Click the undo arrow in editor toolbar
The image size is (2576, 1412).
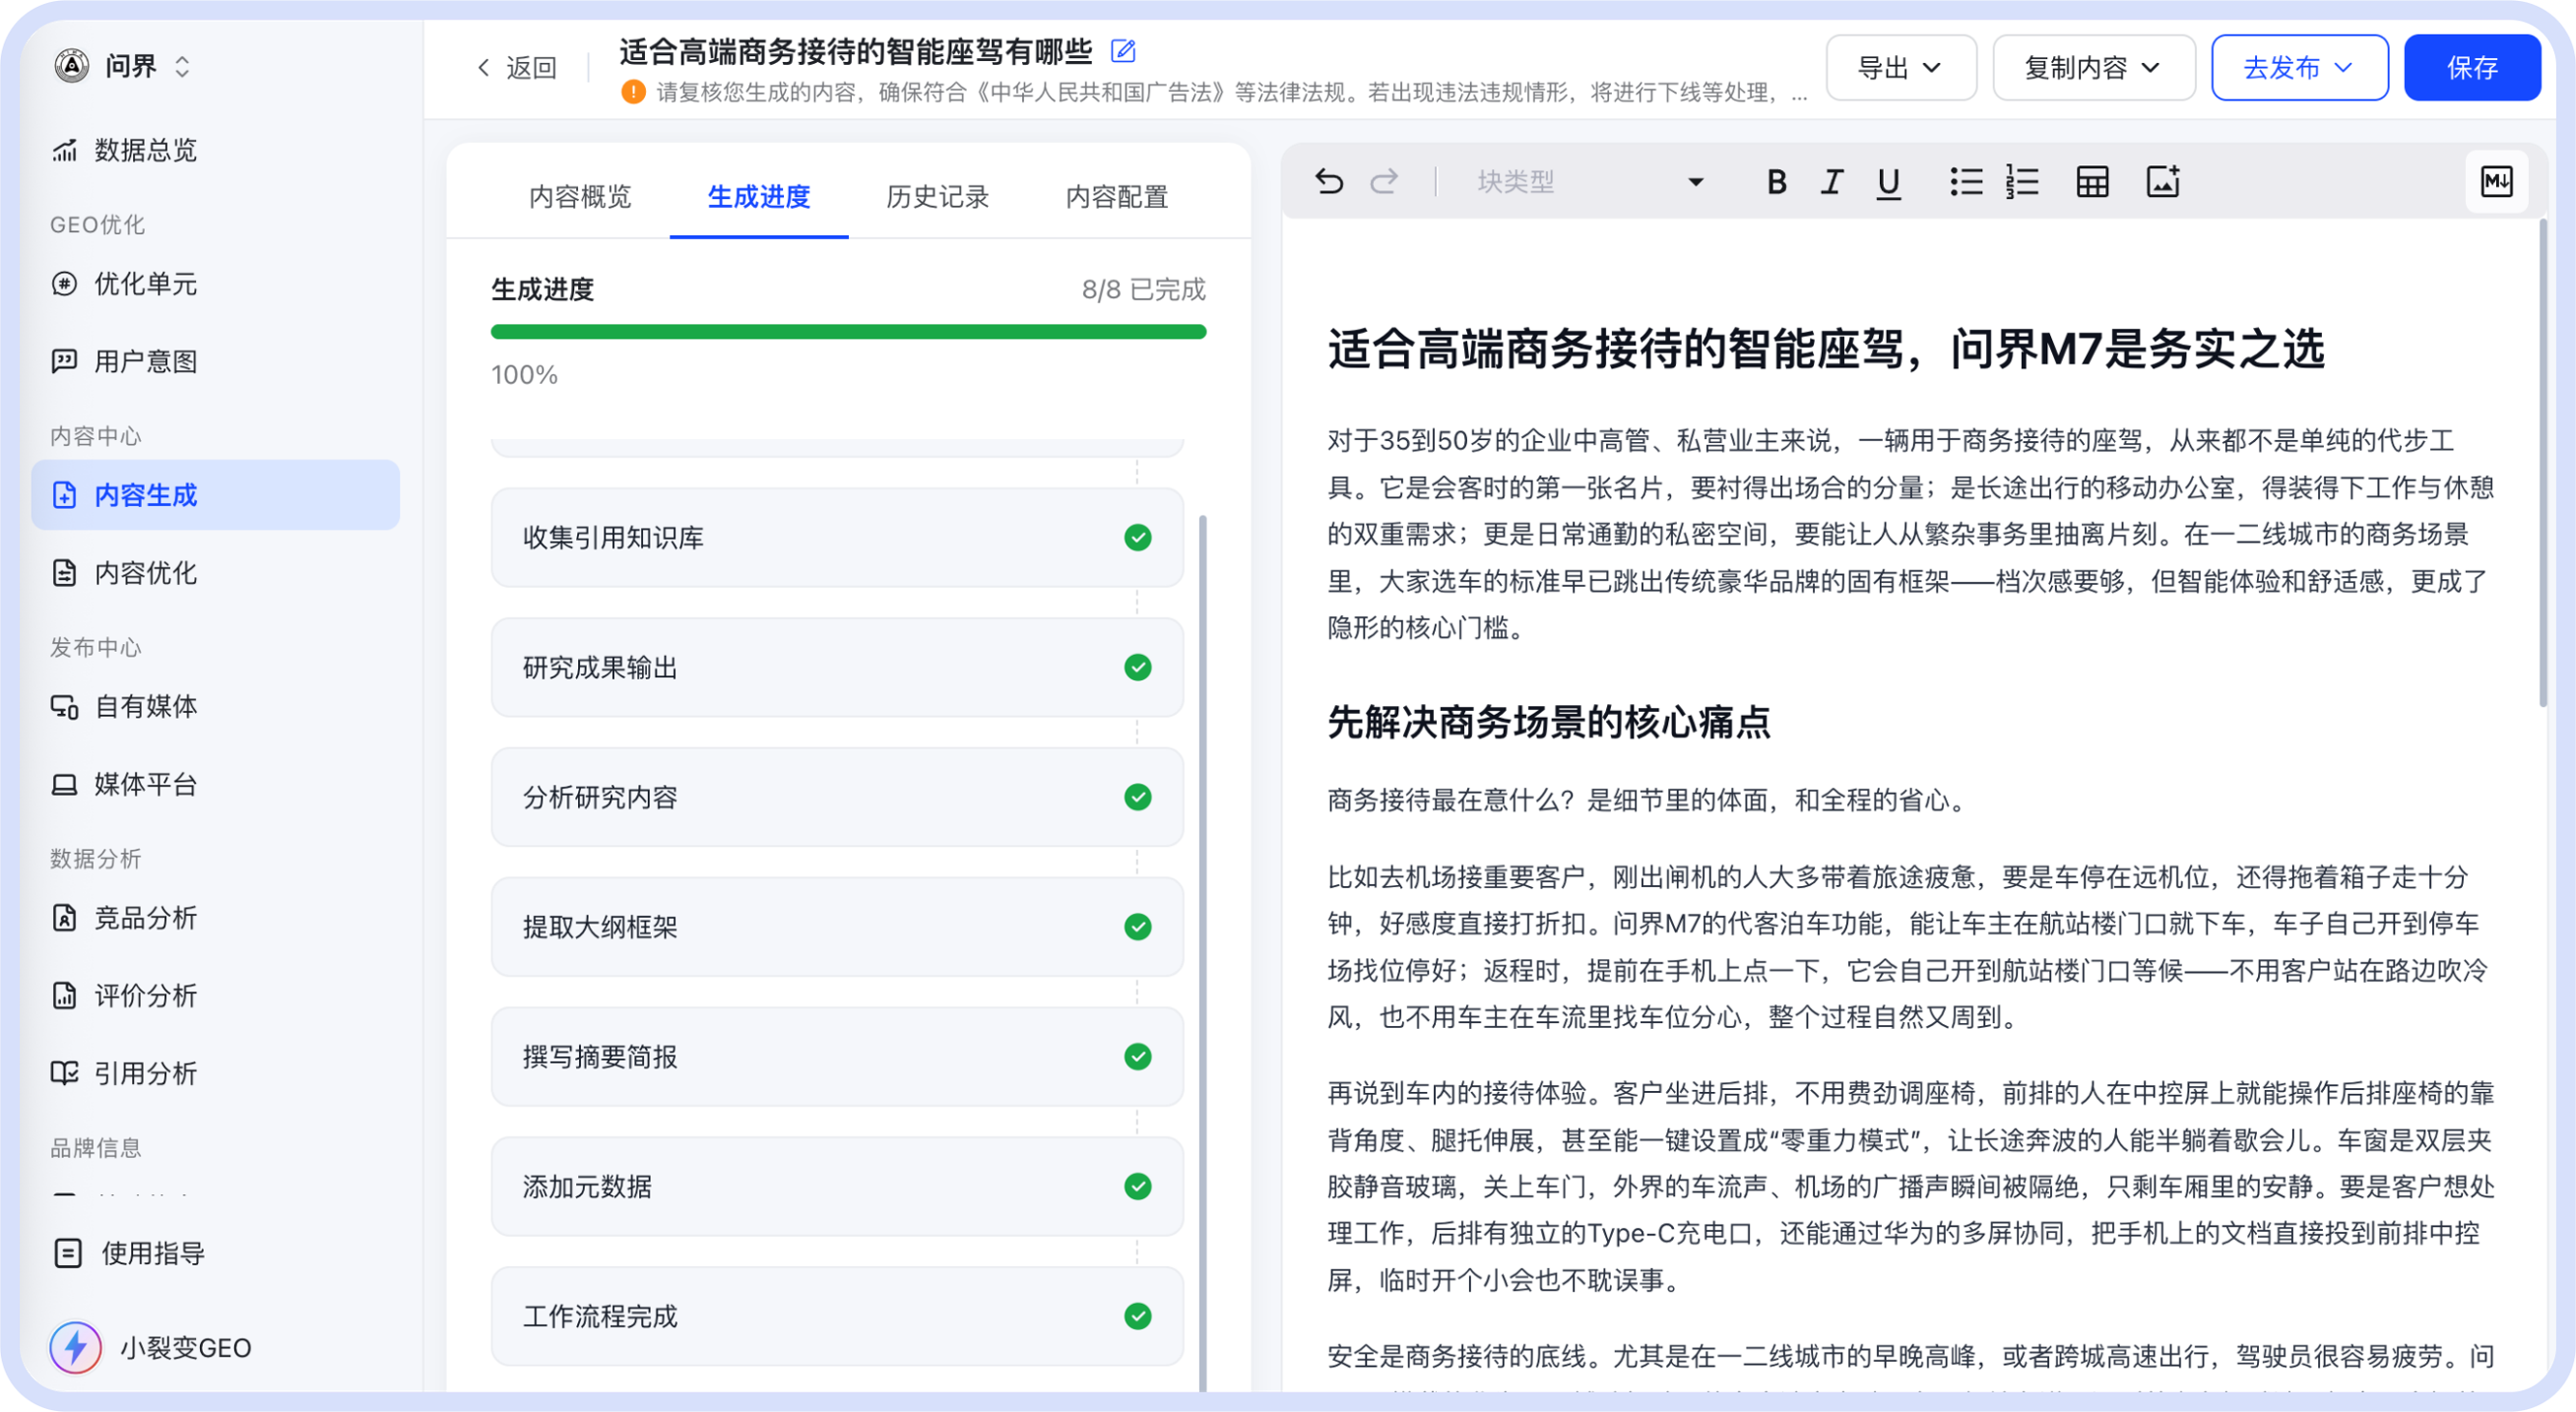pyautogui.click(x=1329, y=182)
